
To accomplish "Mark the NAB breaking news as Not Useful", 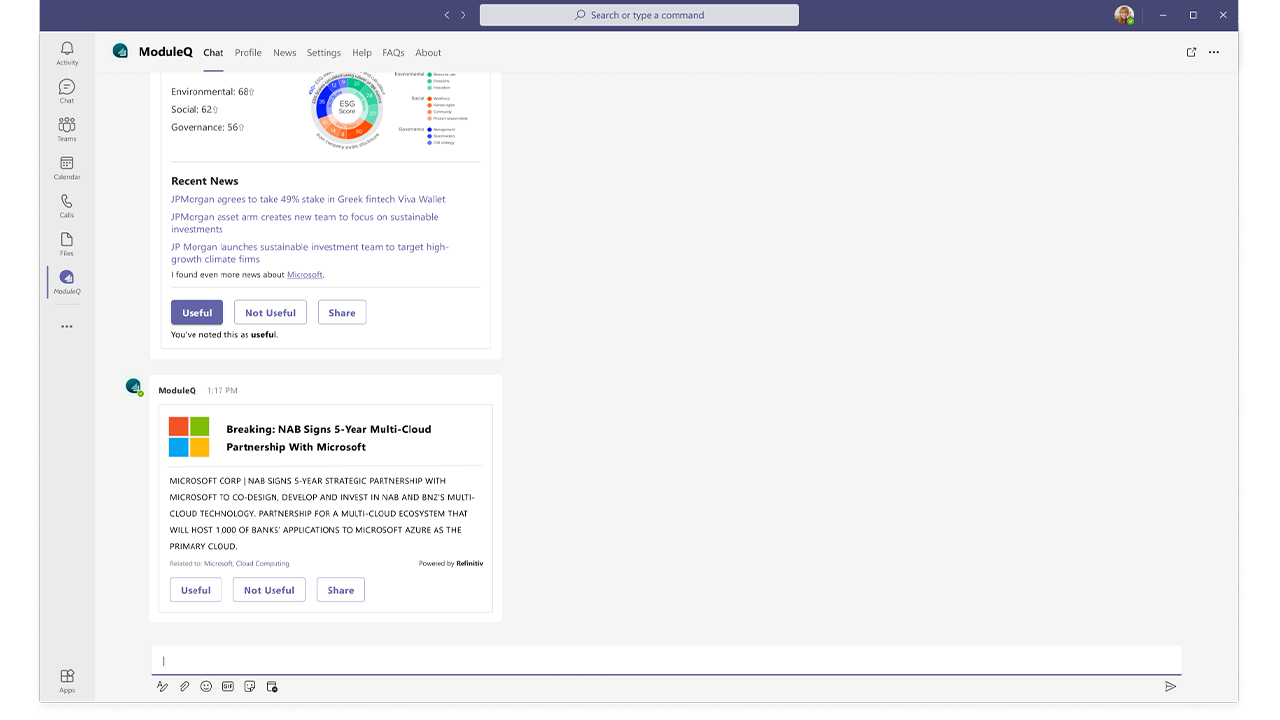I will click(x=269, y=590).
